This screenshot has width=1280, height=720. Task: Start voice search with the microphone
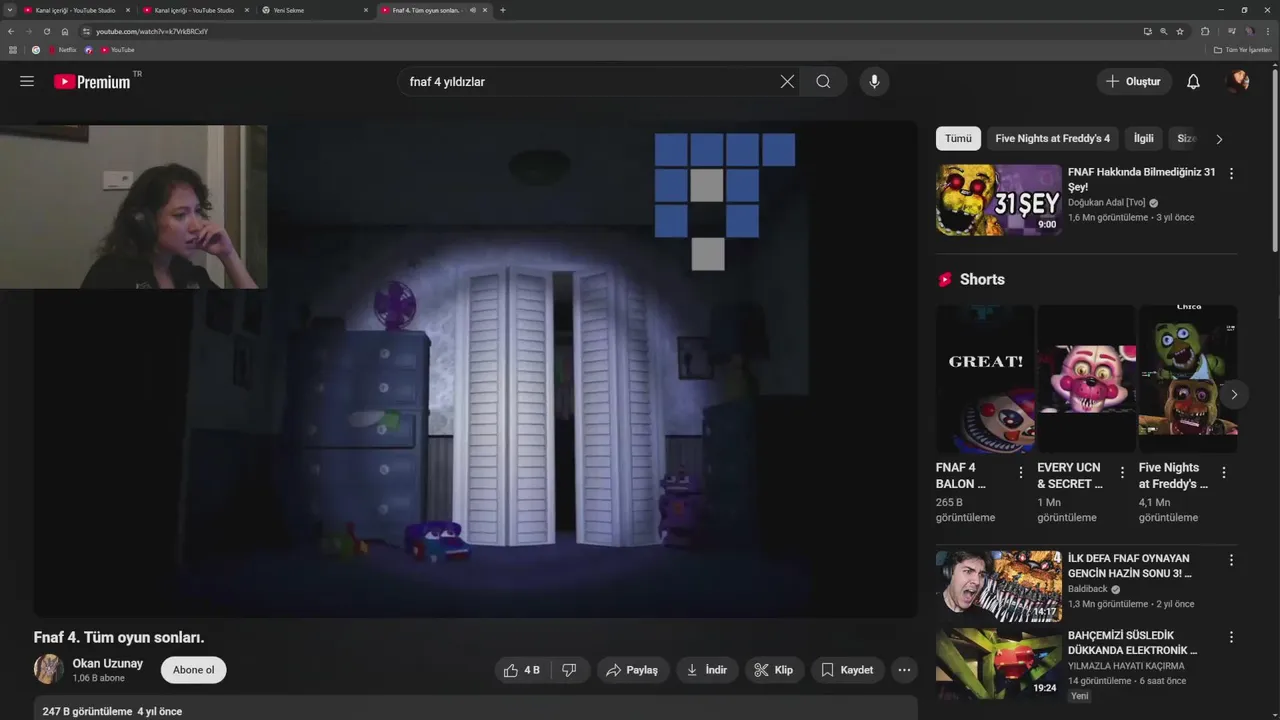(x=874, y=81)
